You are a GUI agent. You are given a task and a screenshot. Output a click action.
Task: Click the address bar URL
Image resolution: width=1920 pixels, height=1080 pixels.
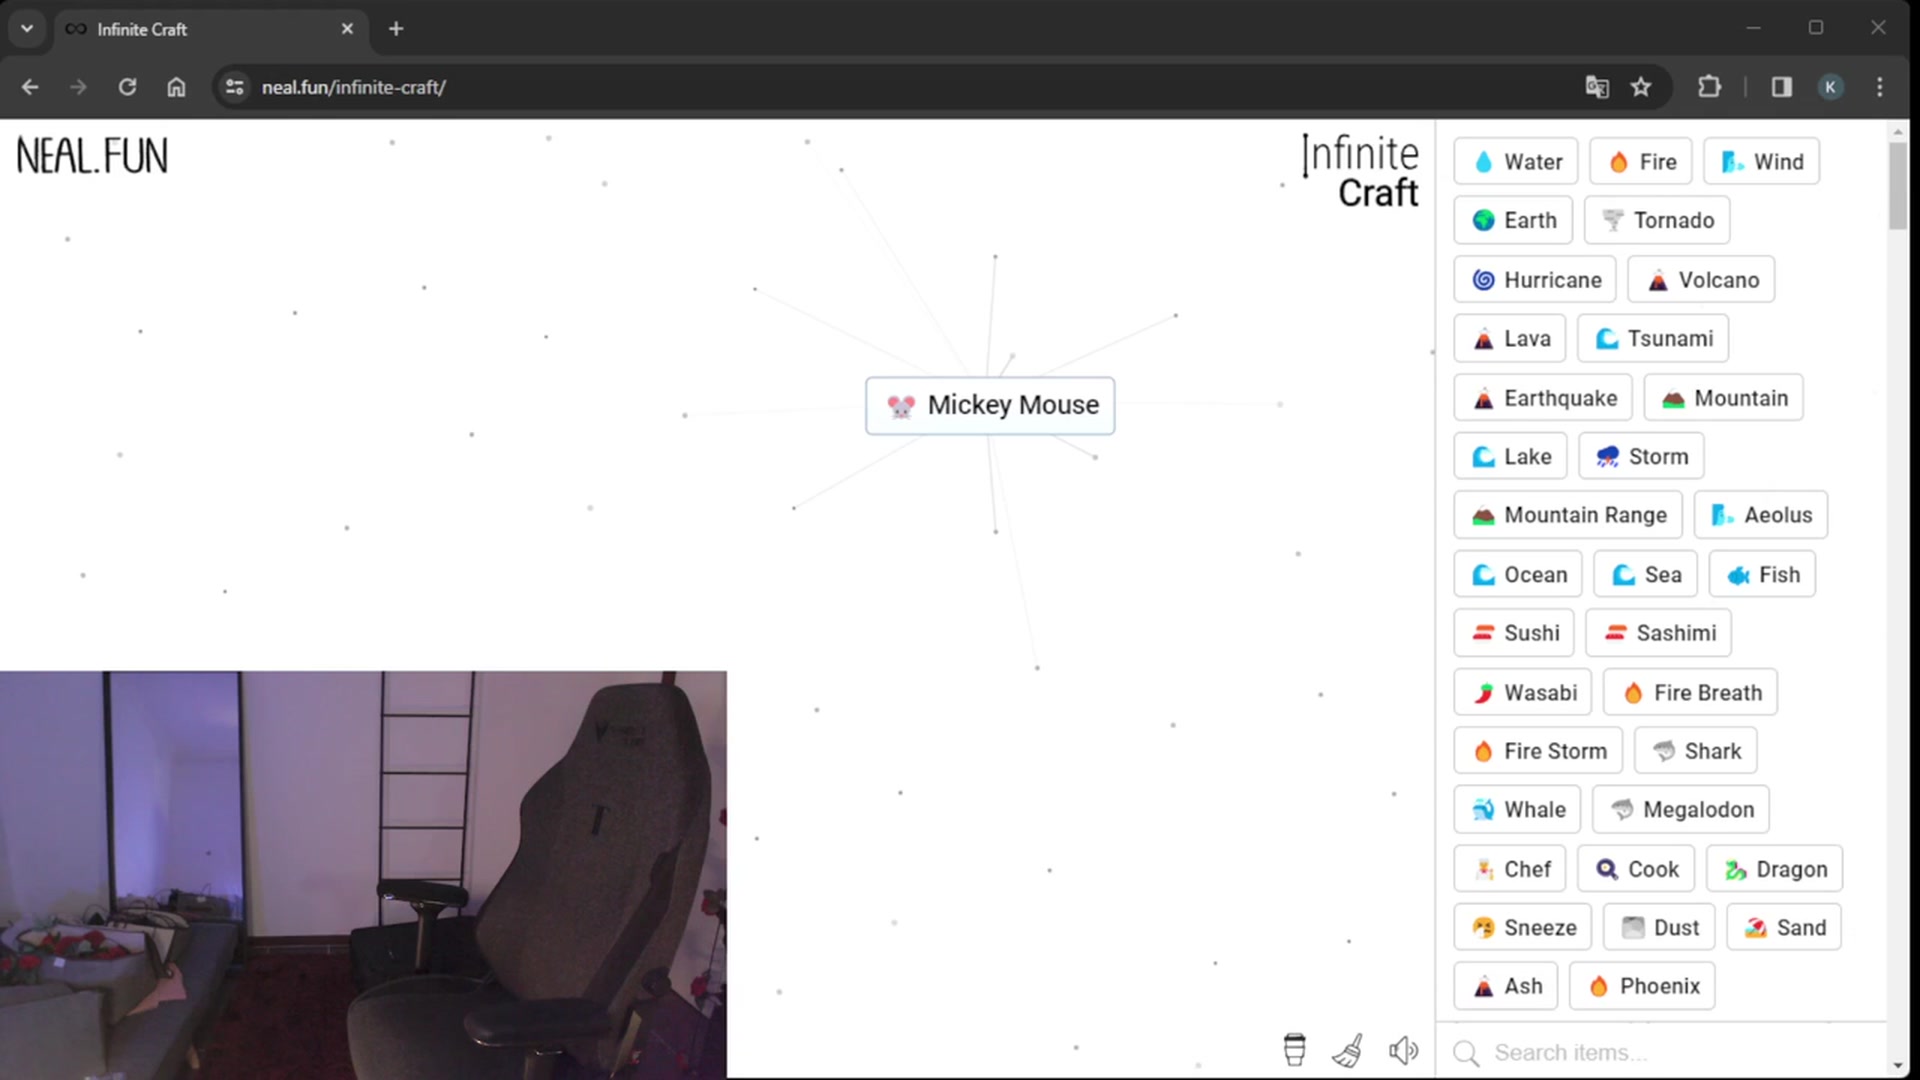tap(354, 87)
